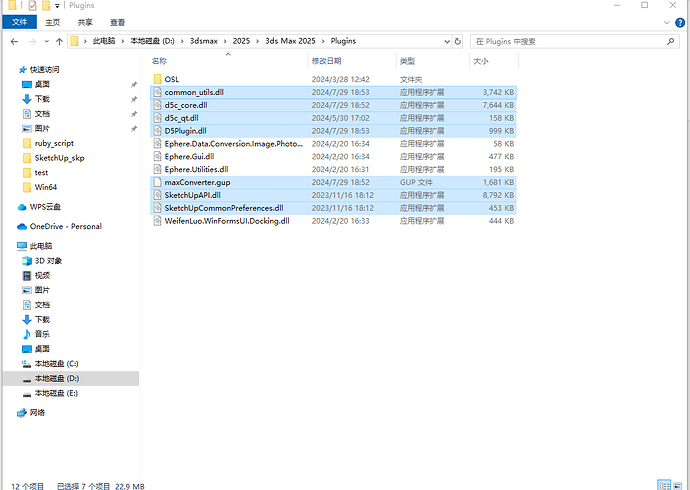The image size is (690, 490).
Task: Select 本地磁盘 (C:) drive in sidebar
Action: 56,363
